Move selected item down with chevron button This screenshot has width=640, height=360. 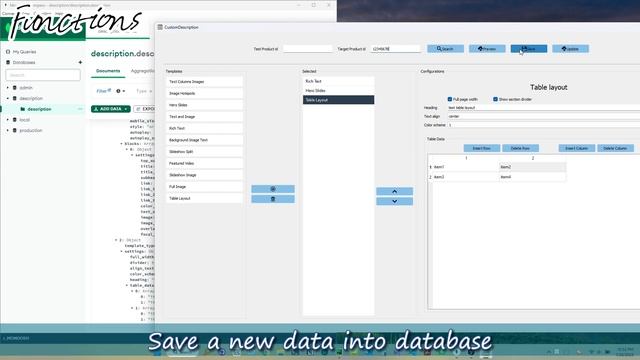click(394, 201)
